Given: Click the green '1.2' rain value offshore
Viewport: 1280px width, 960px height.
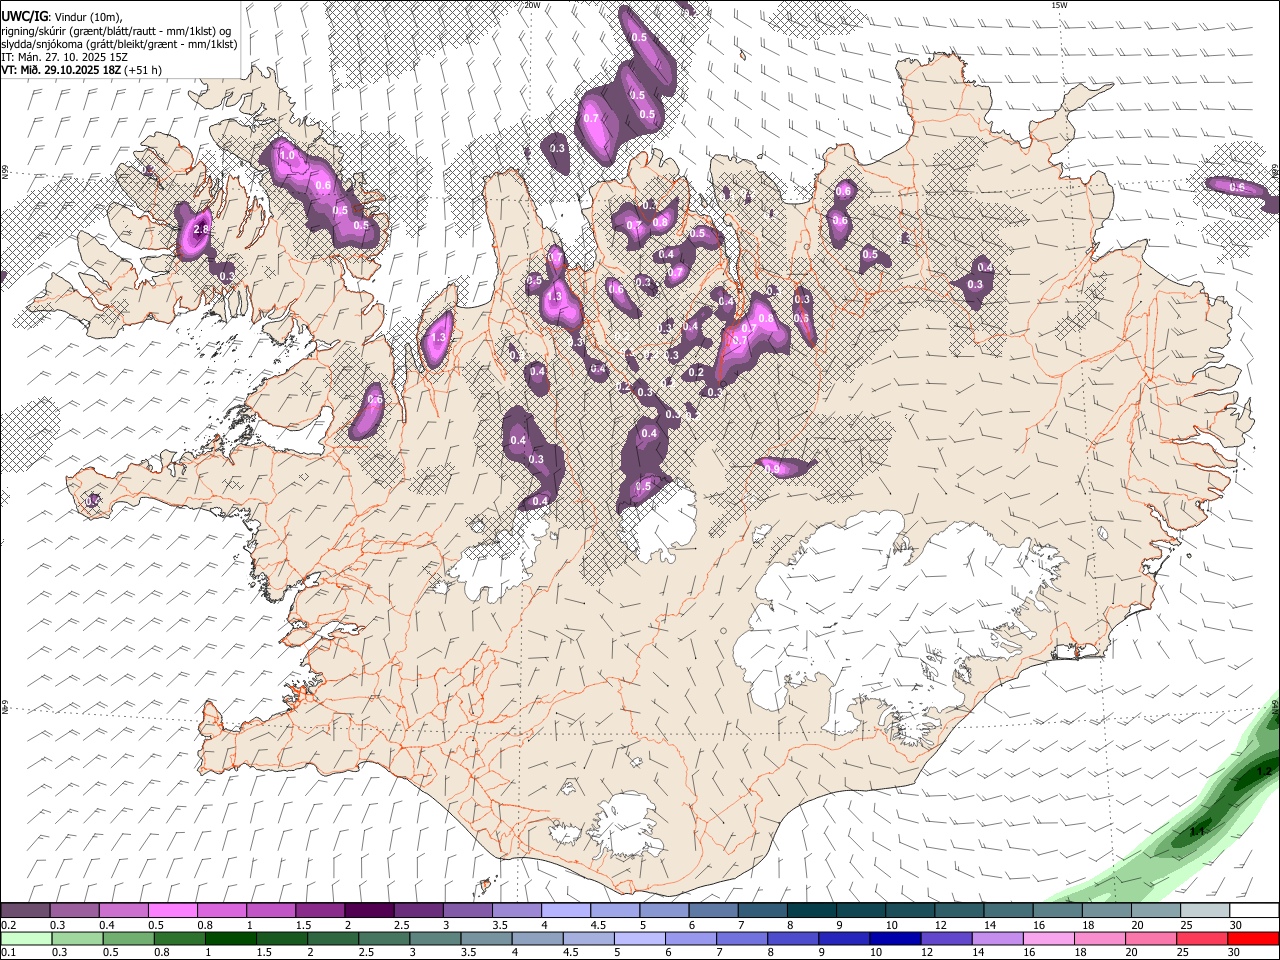Looking at the screenshot, I should point(1263,771).
